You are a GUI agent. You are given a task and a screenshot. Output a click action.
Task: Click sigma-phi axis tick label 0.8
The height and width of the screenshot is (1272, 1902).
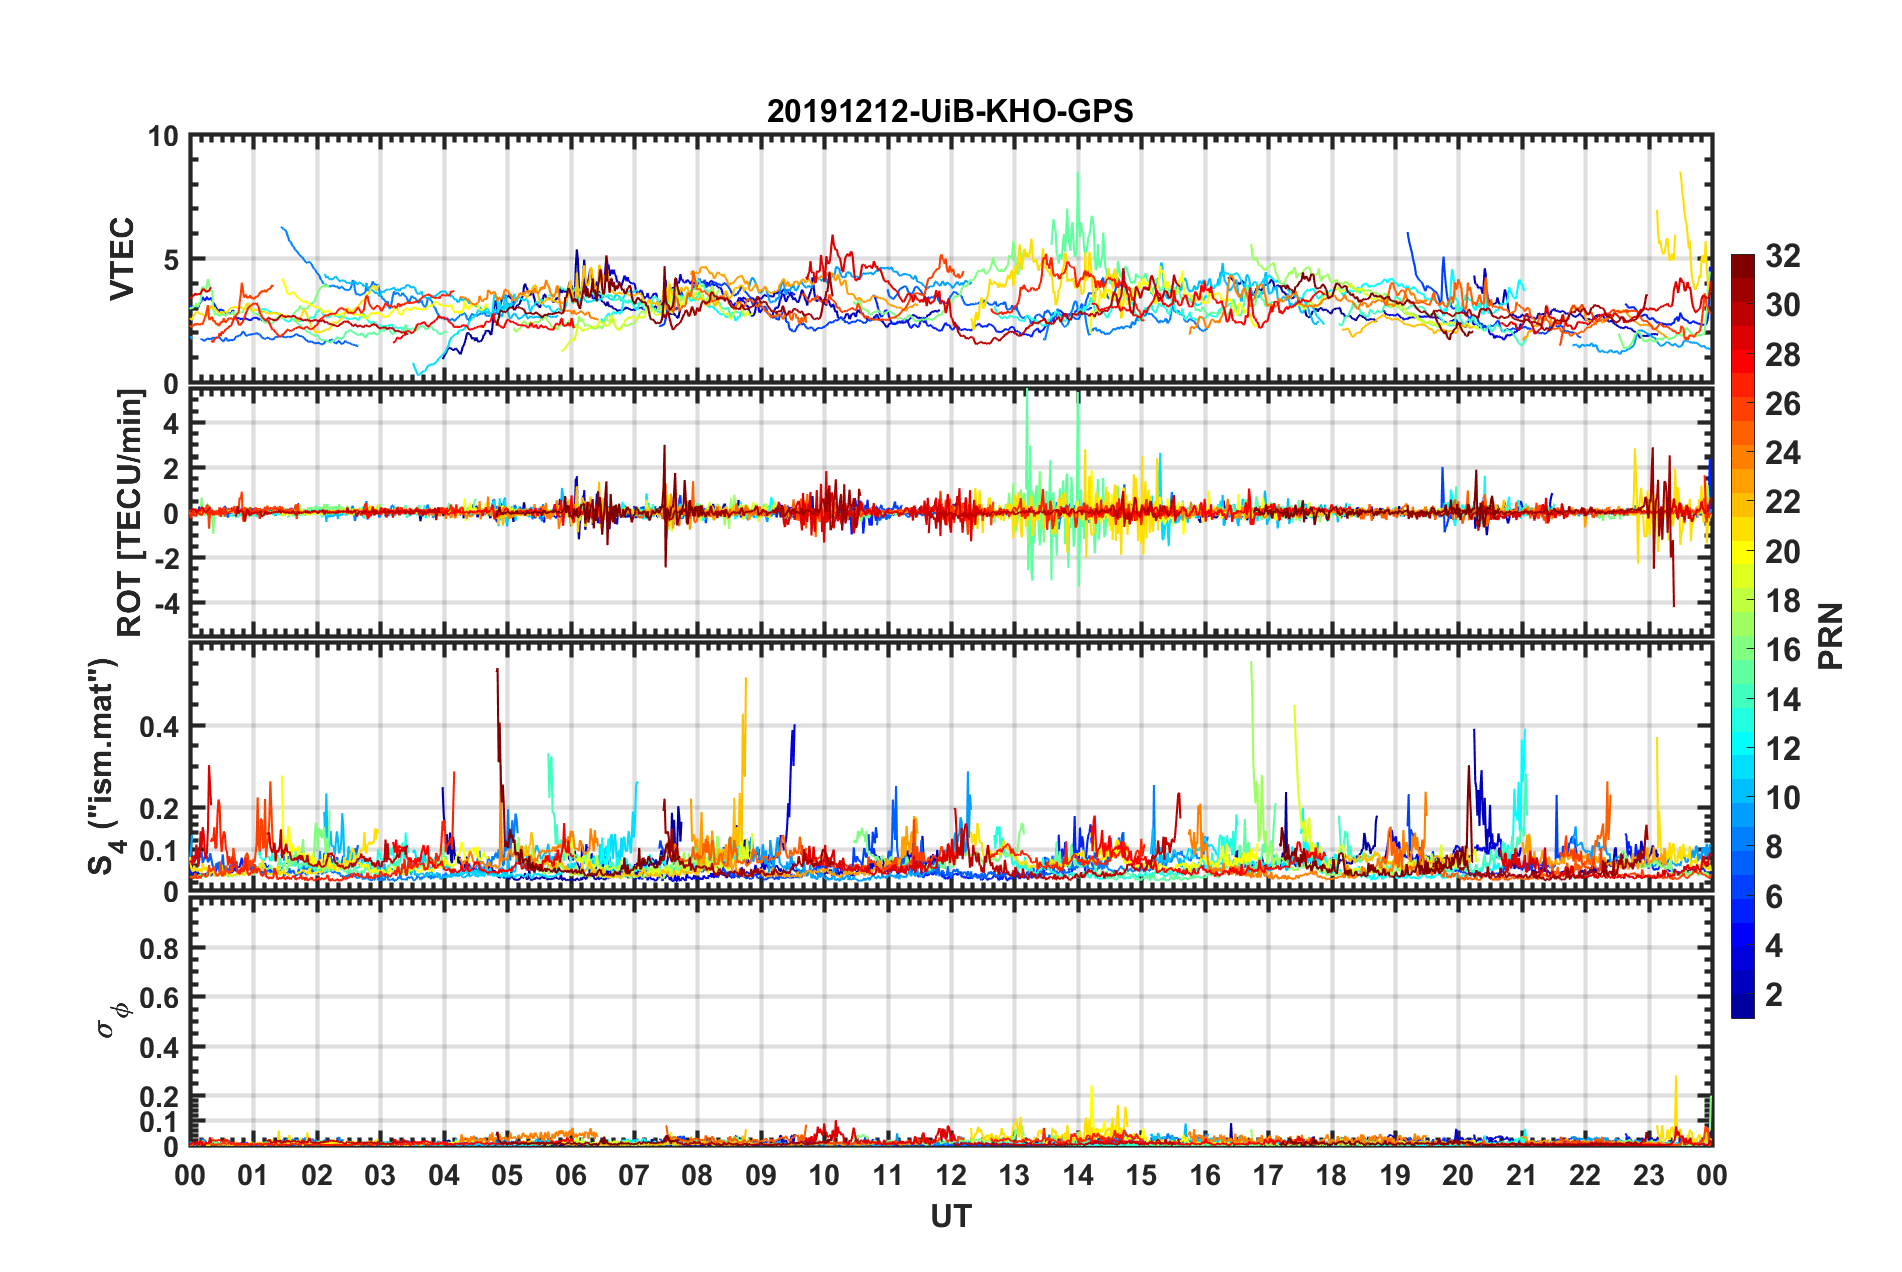click(x=159, y=948)
